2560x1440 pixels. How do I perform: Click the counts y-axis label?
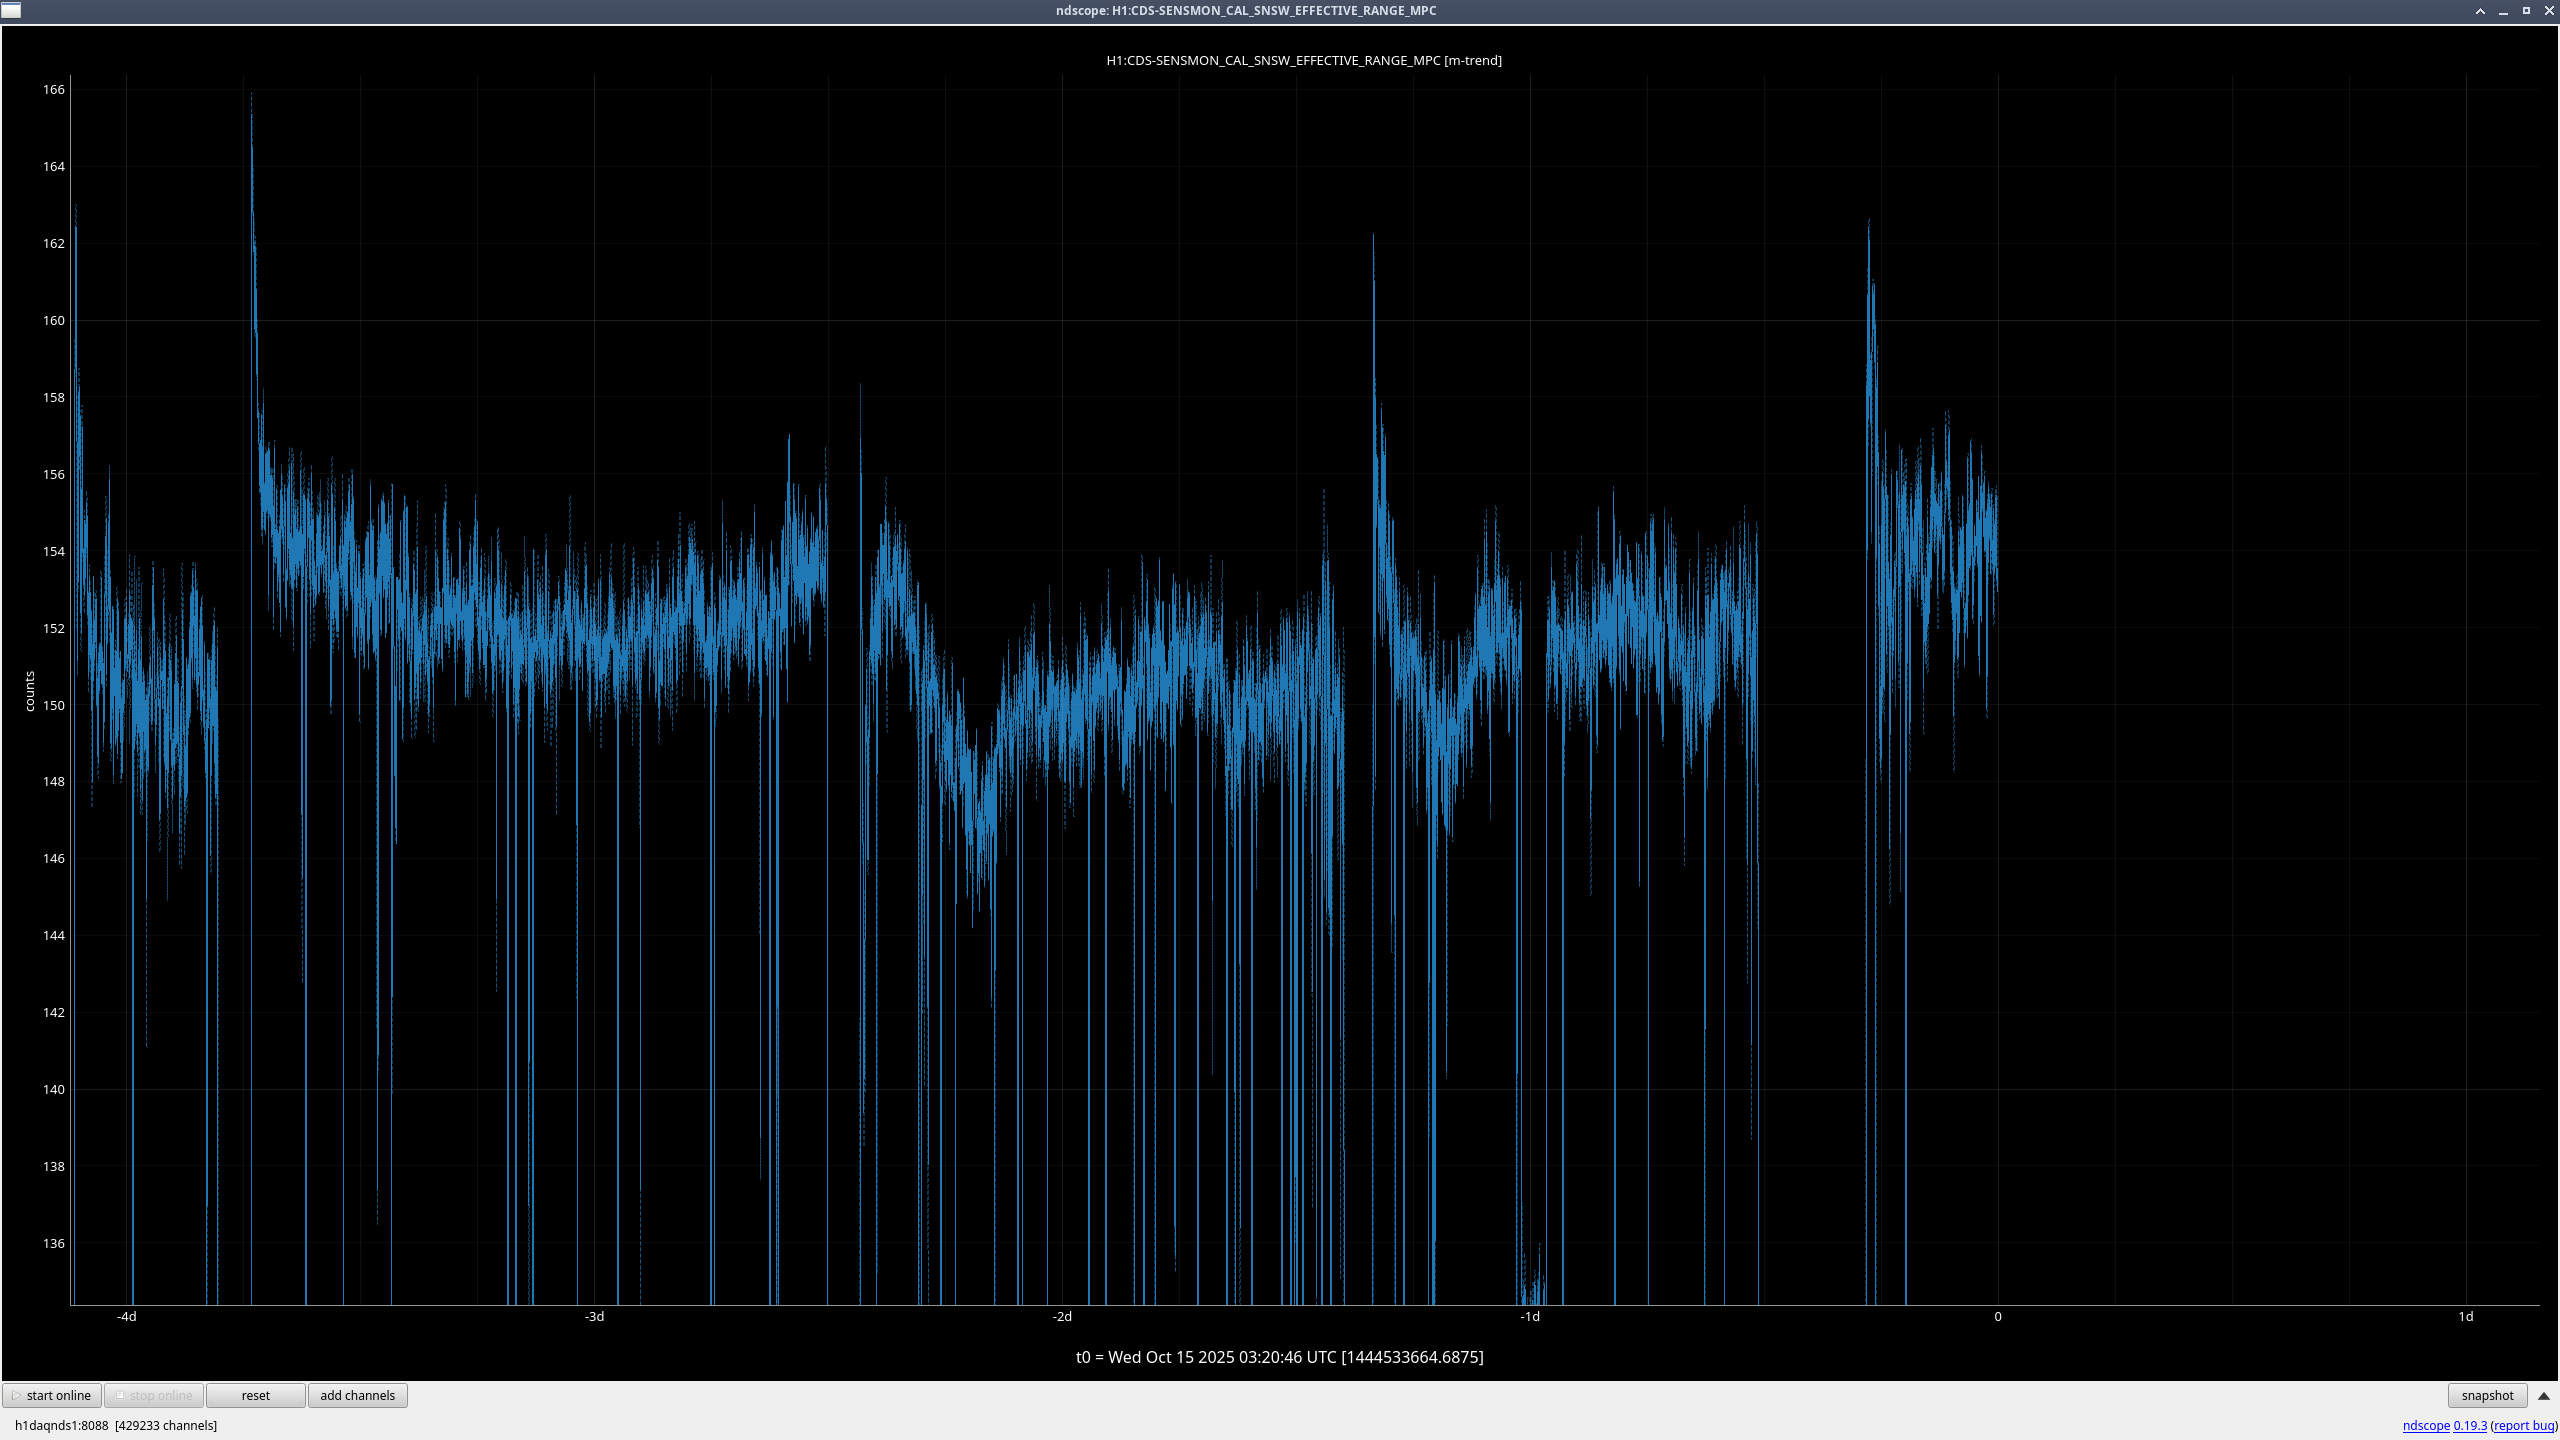[30, 691]
